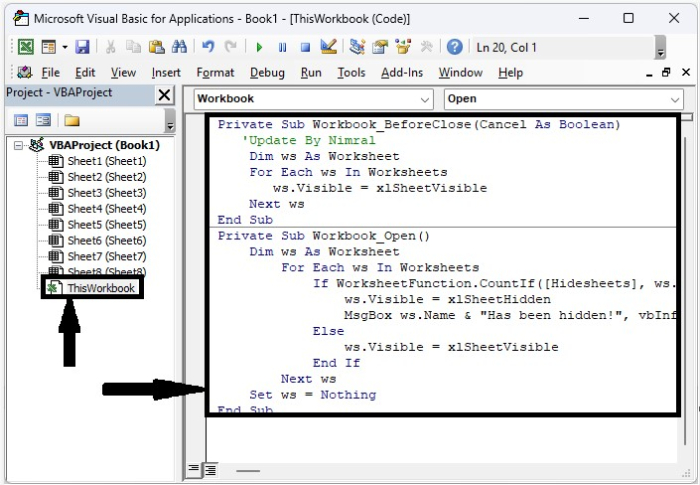Viewport: 700px width, 485px height.
Task: Click the Set ws = Nothing code line
Action: 312,395
